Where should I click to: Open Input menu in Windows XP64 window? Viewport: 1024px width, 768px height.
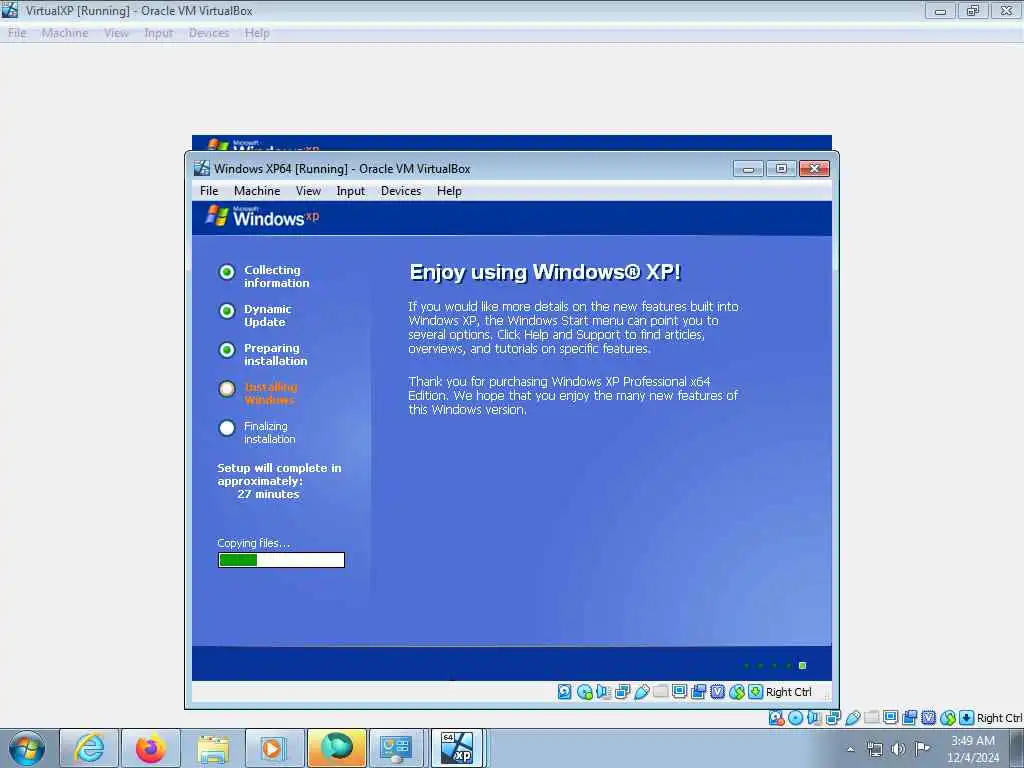(x=351, y=191)
